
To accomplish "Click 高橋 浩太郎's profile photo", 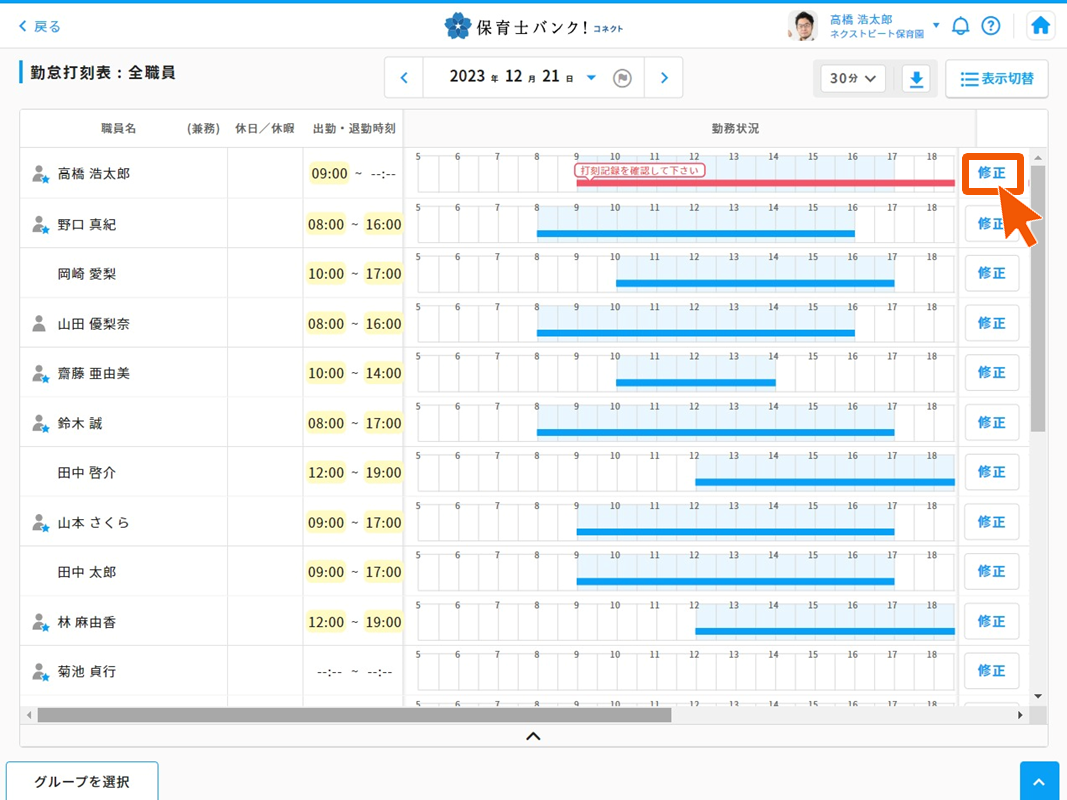I will click(x=800, y=25).
